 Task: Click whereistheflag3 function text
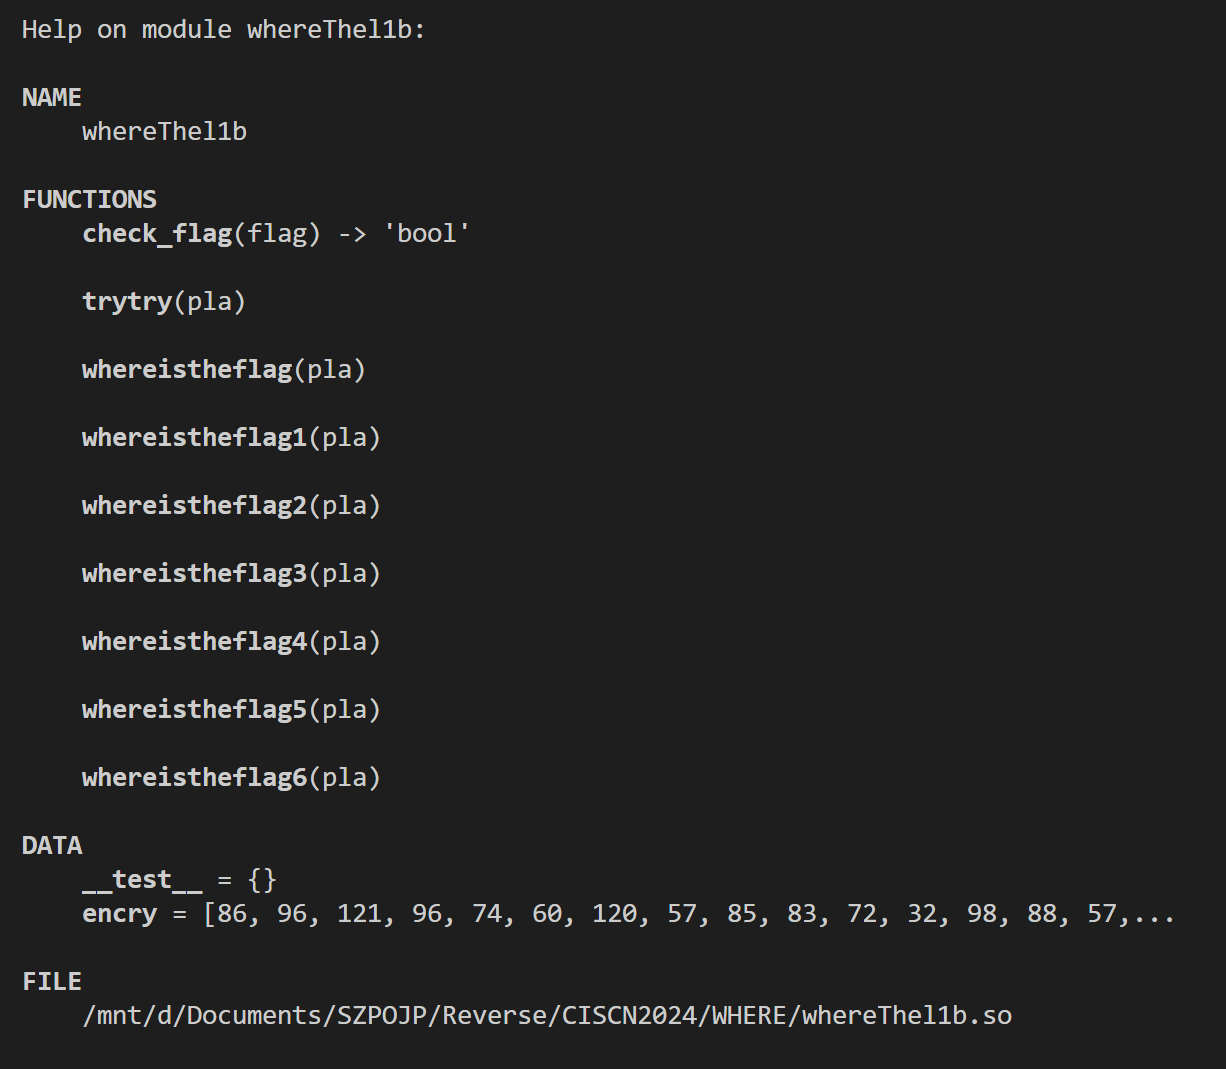[195, 573]
